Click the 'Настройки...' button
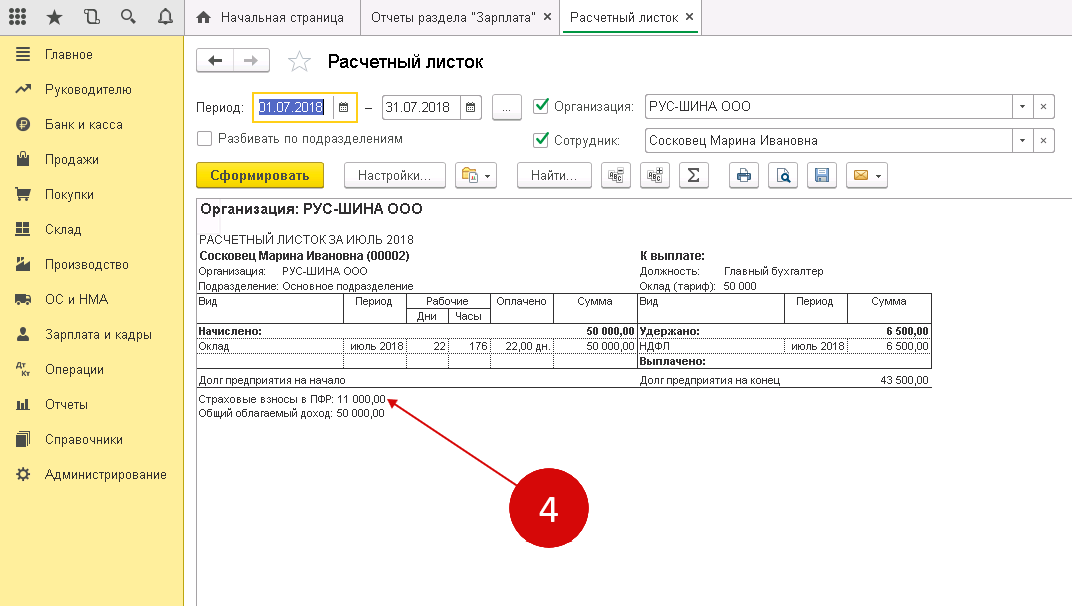 [x=394, y=175]
